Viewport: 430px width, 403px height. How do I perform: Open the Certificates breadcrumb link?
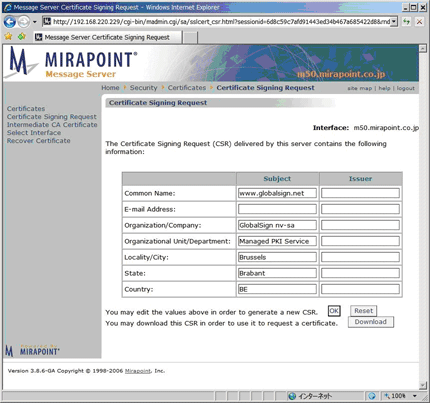click(187, 88)
